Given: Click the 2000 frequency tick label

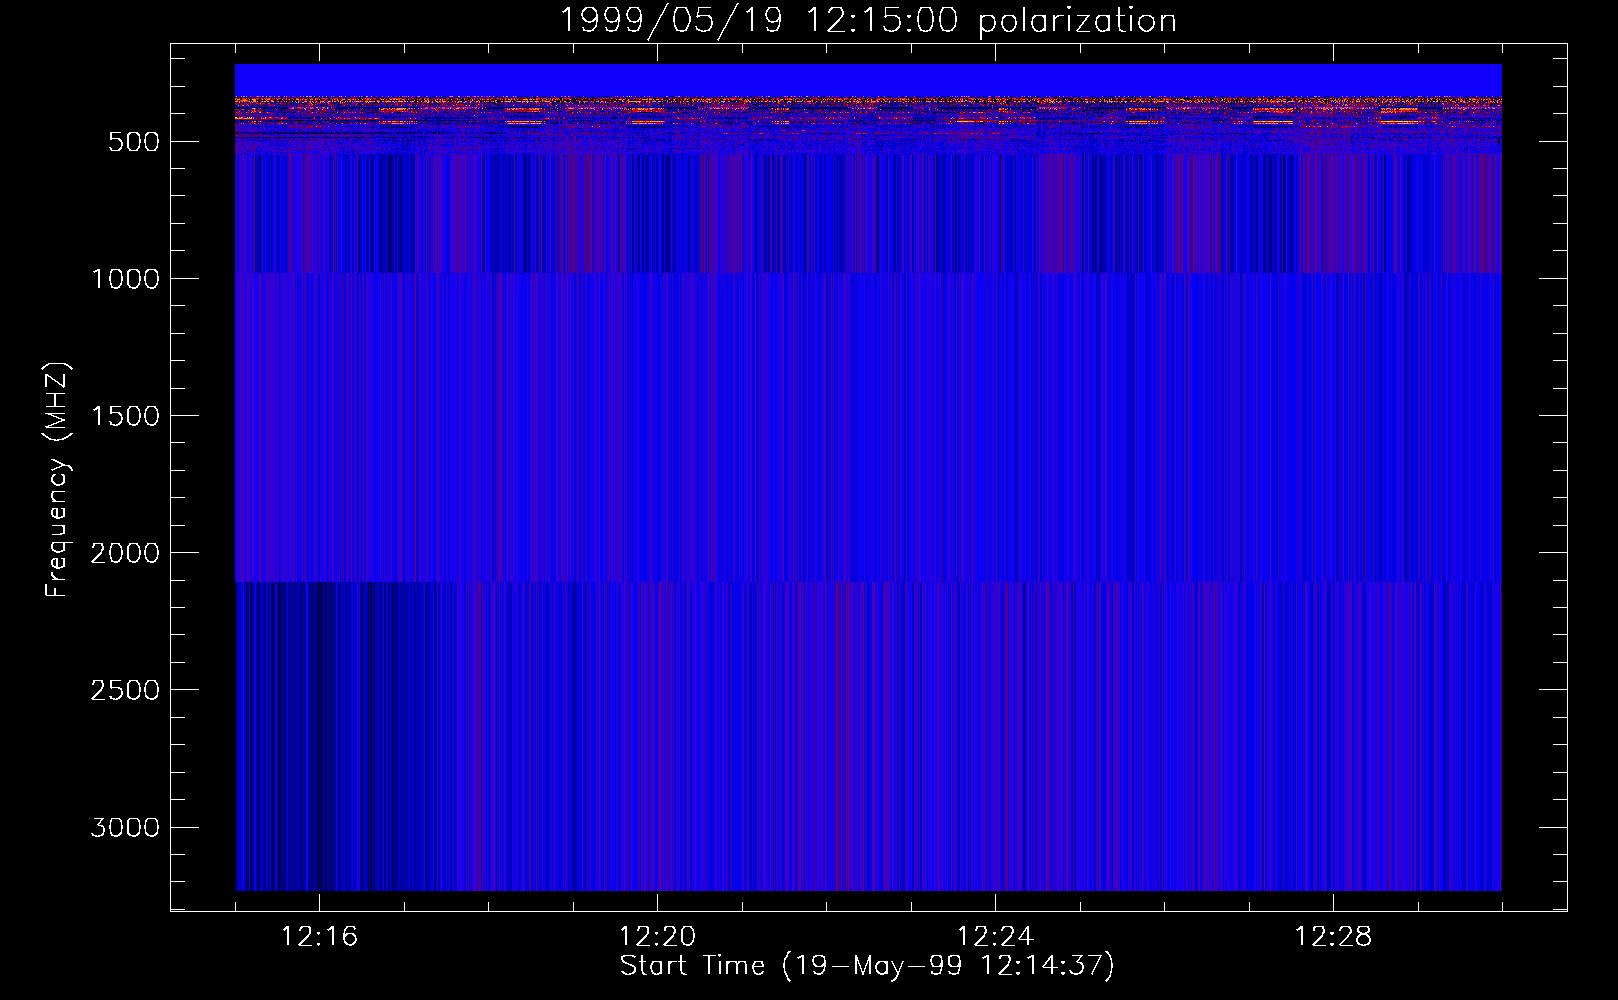Looking at the screenshot, I should point(125,553).
